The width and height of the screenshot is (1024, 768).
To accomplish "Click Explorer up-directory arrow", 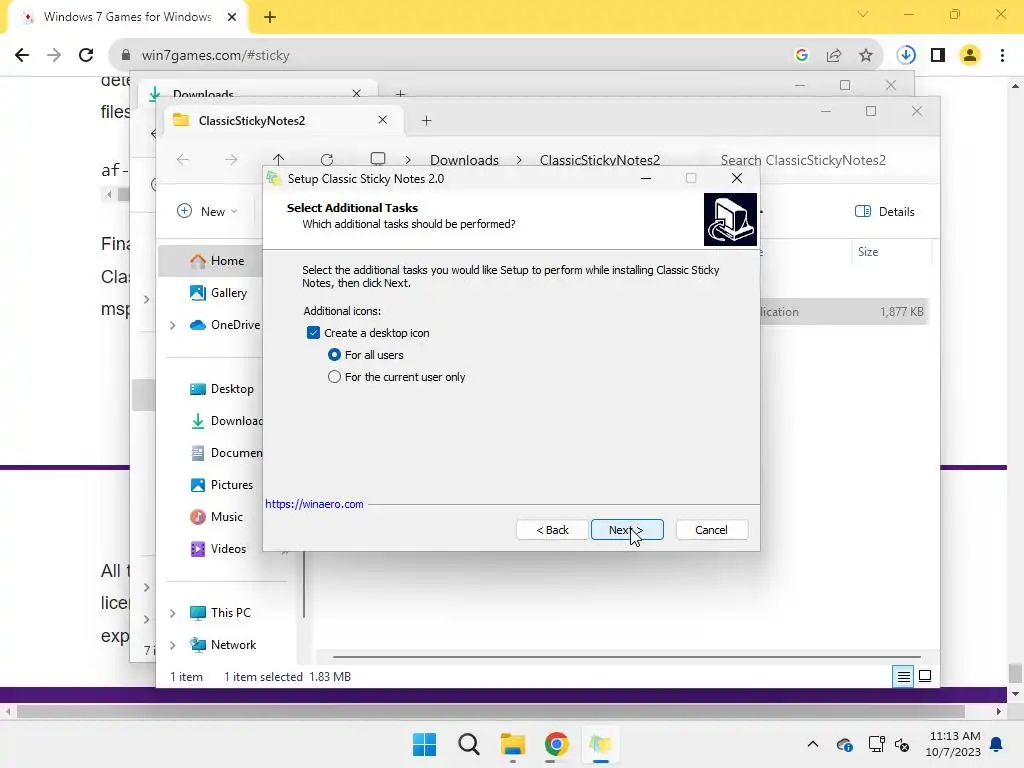I will (x=279, y=160).
